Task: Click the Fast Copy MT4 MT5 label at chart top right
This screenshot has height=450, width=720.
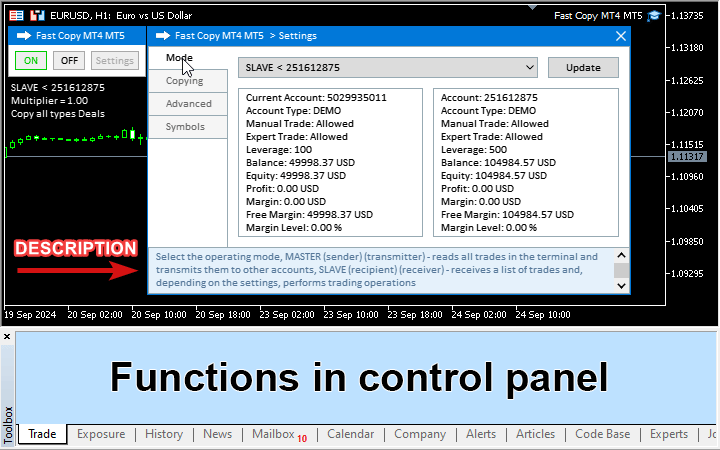Action: click(x=598, y=16)
